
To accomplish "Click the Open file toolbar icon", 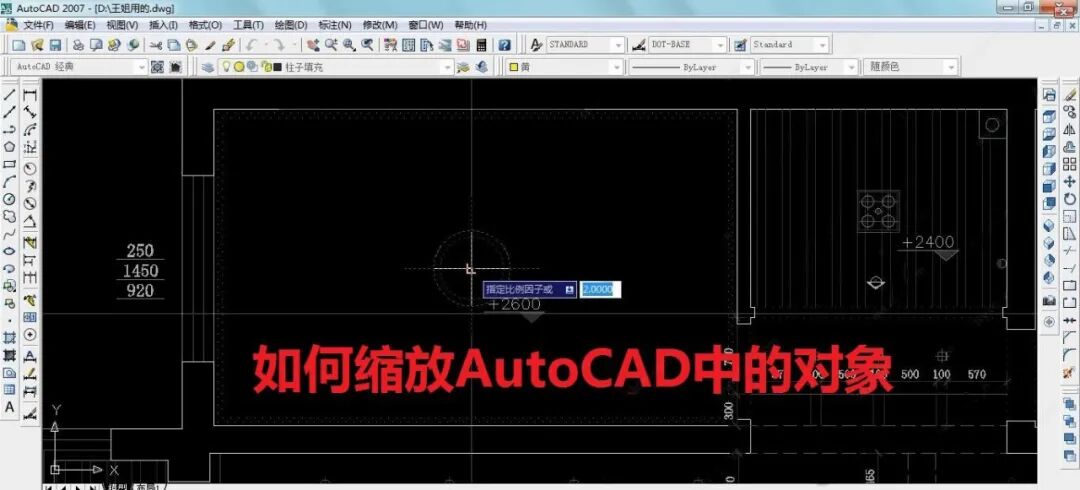I will click(x=37, y=45).
